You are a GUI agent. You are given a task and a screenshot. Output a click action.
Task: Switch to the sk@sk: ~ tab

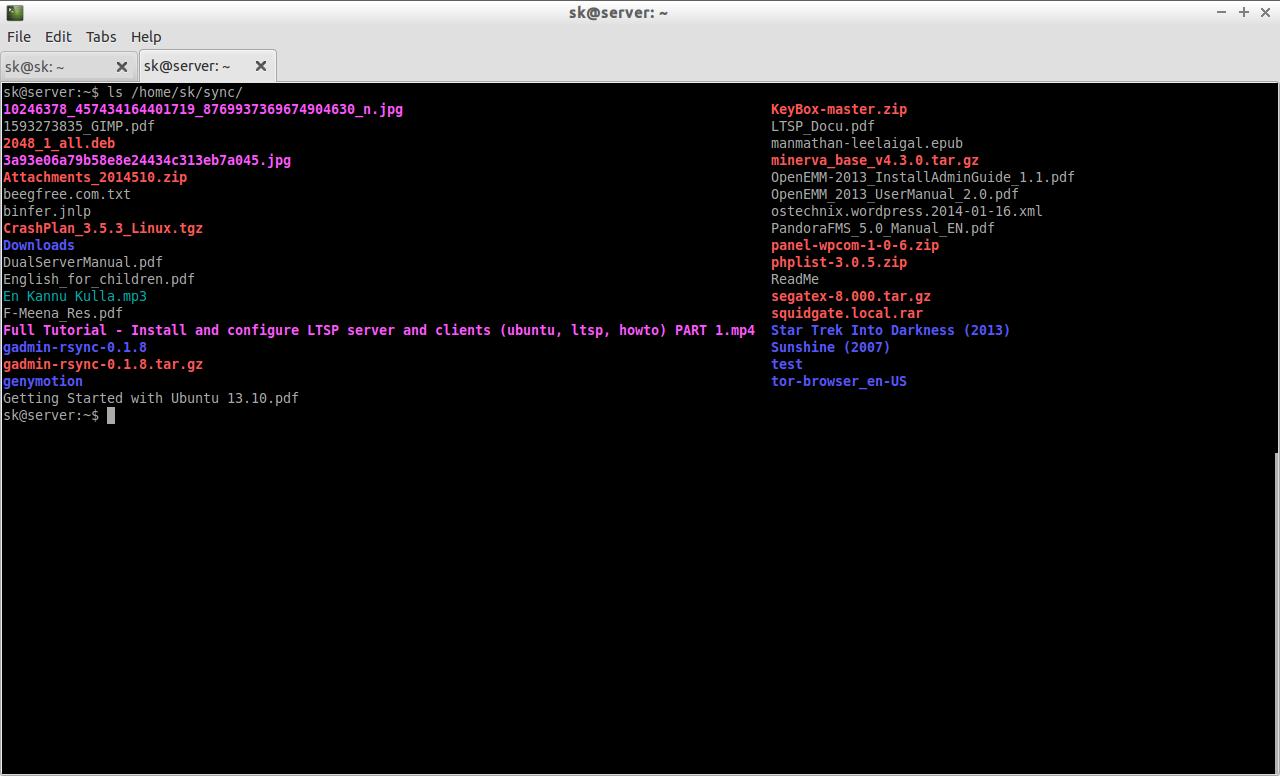[69, 67]
